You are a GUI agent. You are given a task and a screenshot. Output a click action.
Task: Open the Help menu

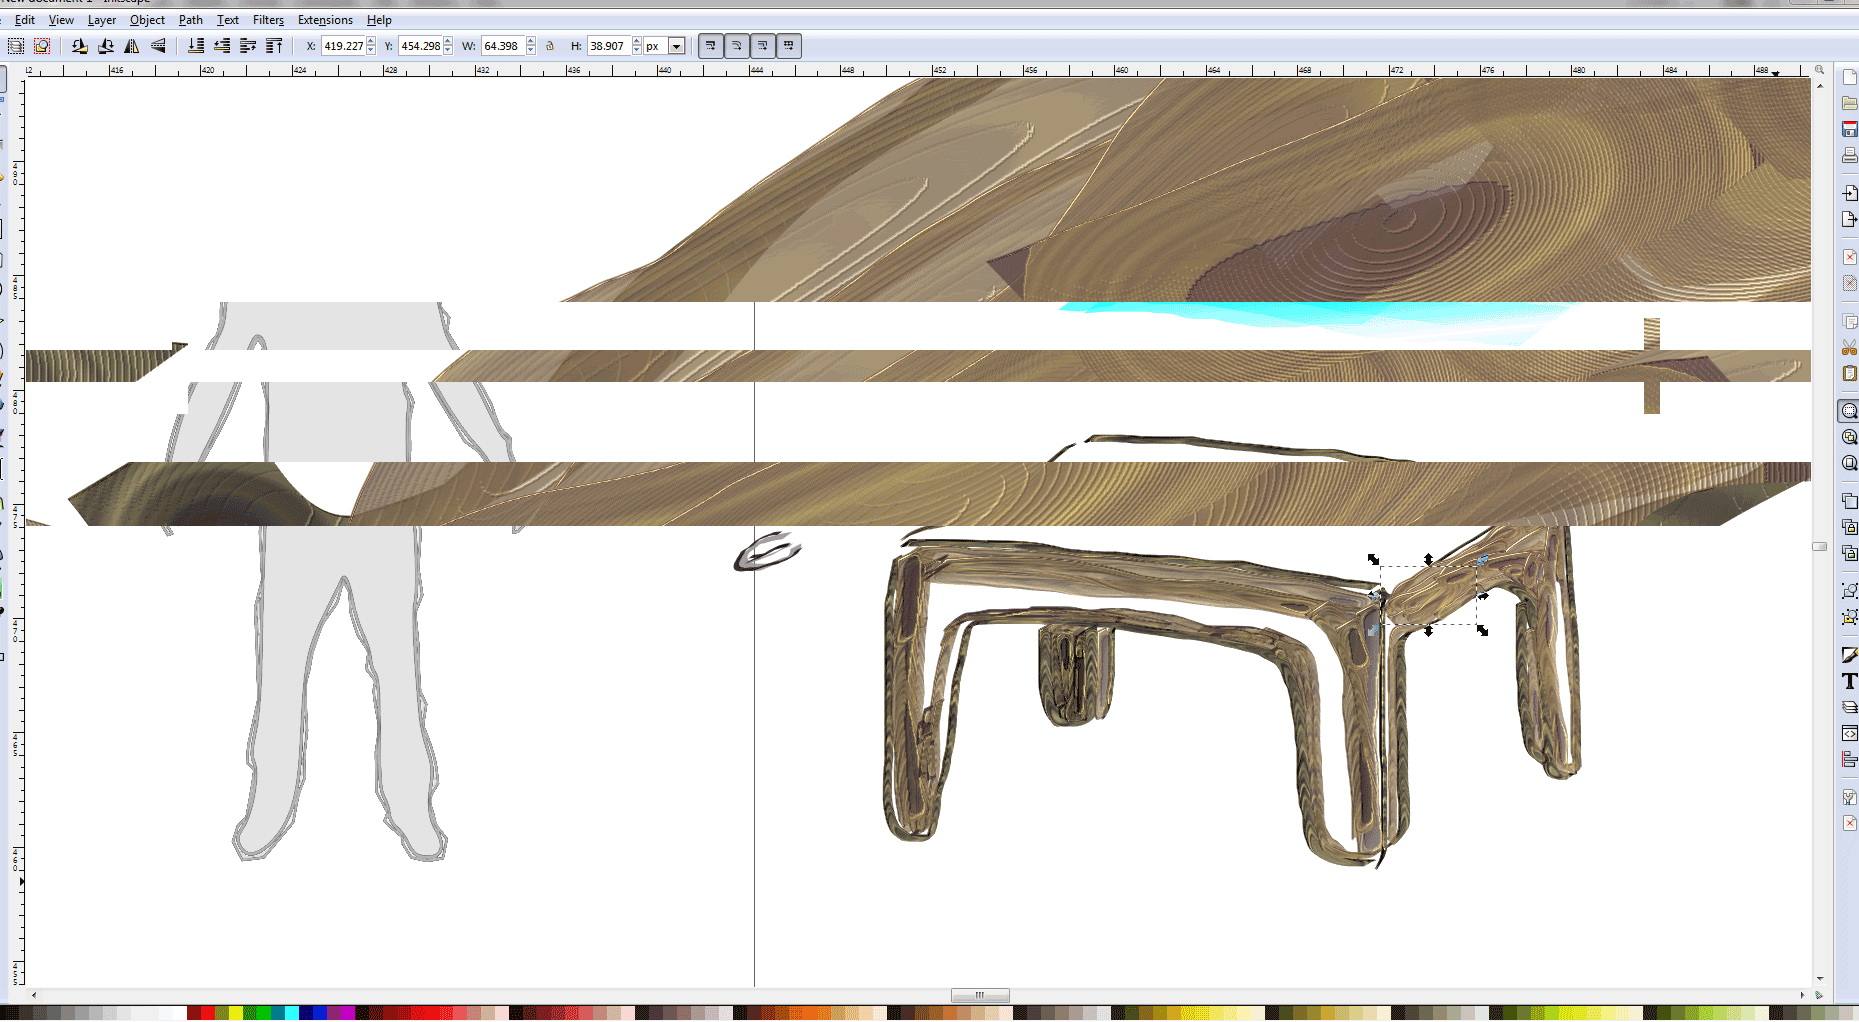click(379, 20)
